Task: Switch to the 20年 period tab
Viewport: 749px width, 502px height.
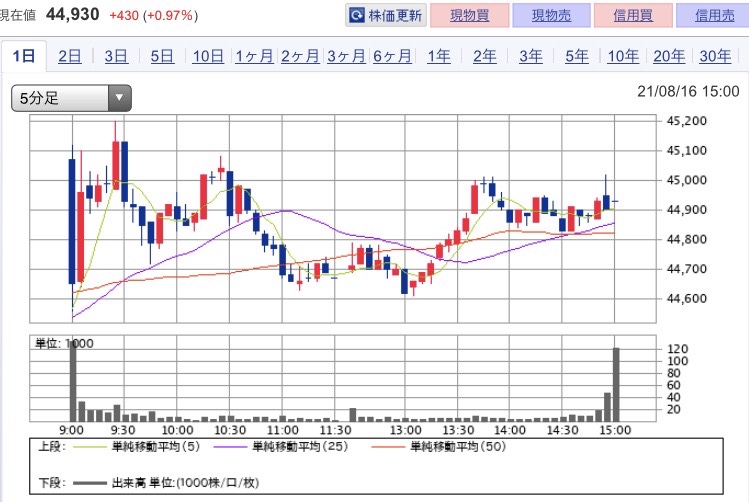Action: [x=669, y=56]
